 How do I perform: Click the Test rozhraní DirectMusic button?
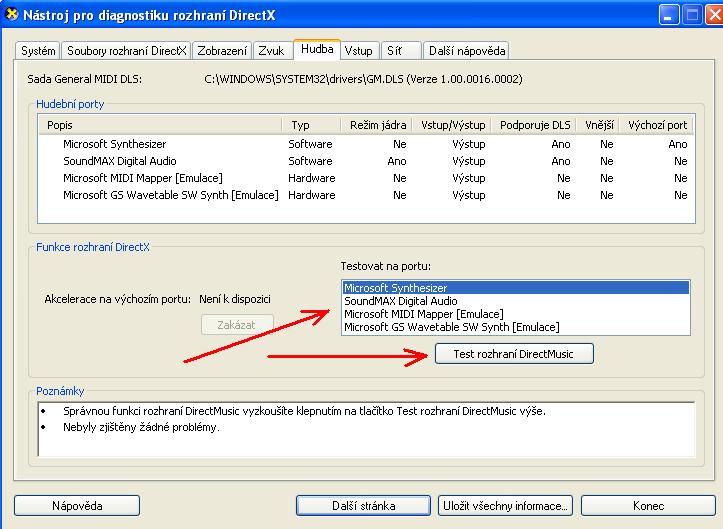[x=514, y=354]
